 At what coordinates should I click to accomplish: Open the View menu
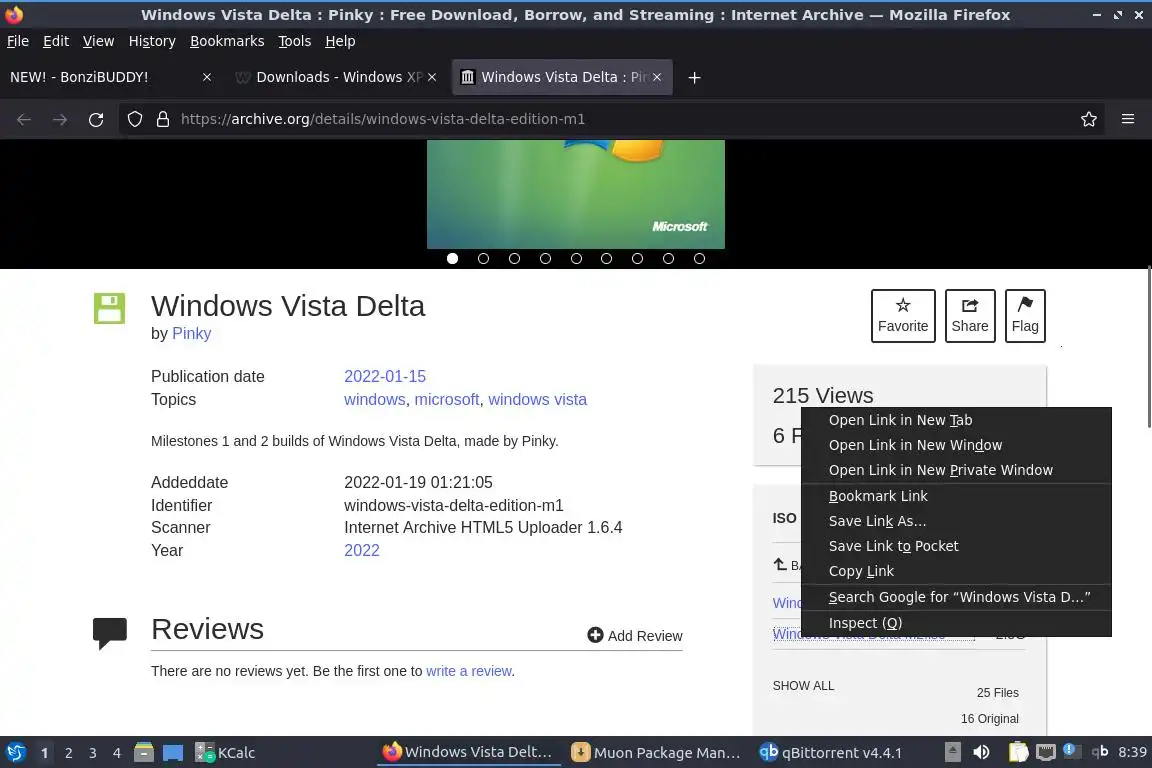point(98,41)
